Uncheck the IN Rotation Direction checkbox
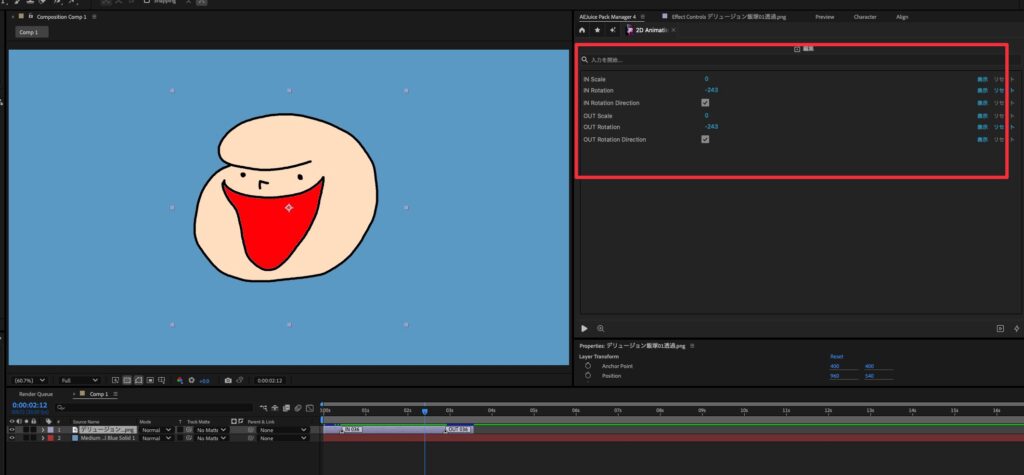Image resolution: width=1024 pixels, height=475 pixels. 706,103
